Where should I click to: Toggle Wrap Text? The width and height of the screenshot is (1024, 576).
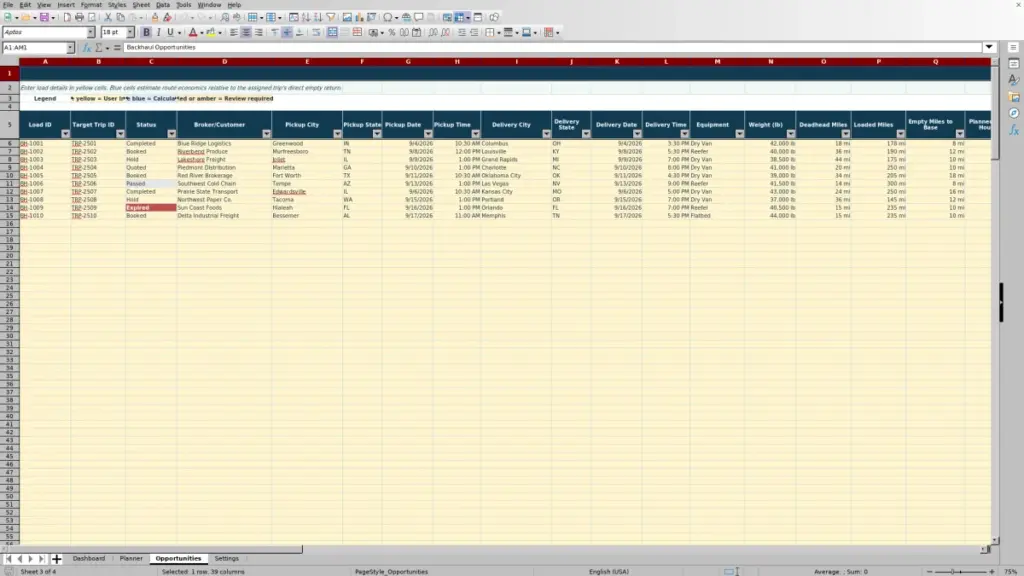click(x=316, y=33)
